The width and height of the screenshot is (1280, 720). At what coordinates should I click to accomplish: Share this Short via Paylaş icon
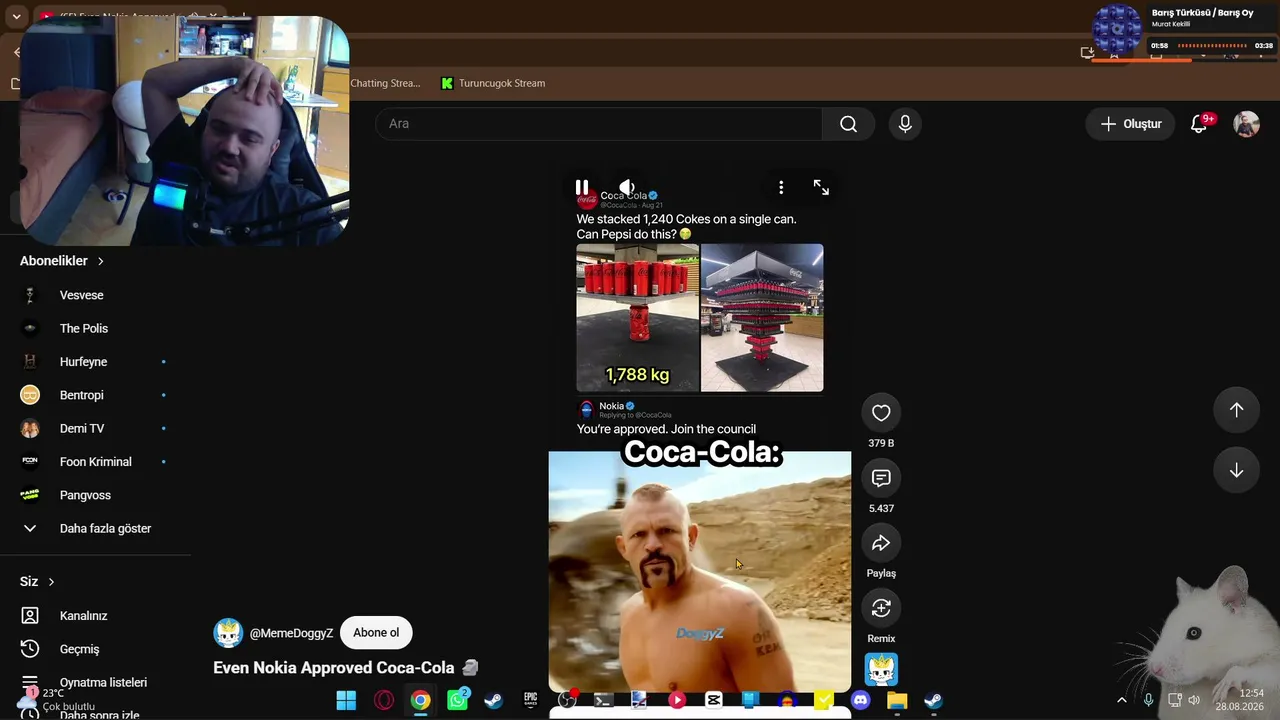[x=881, y=543]
